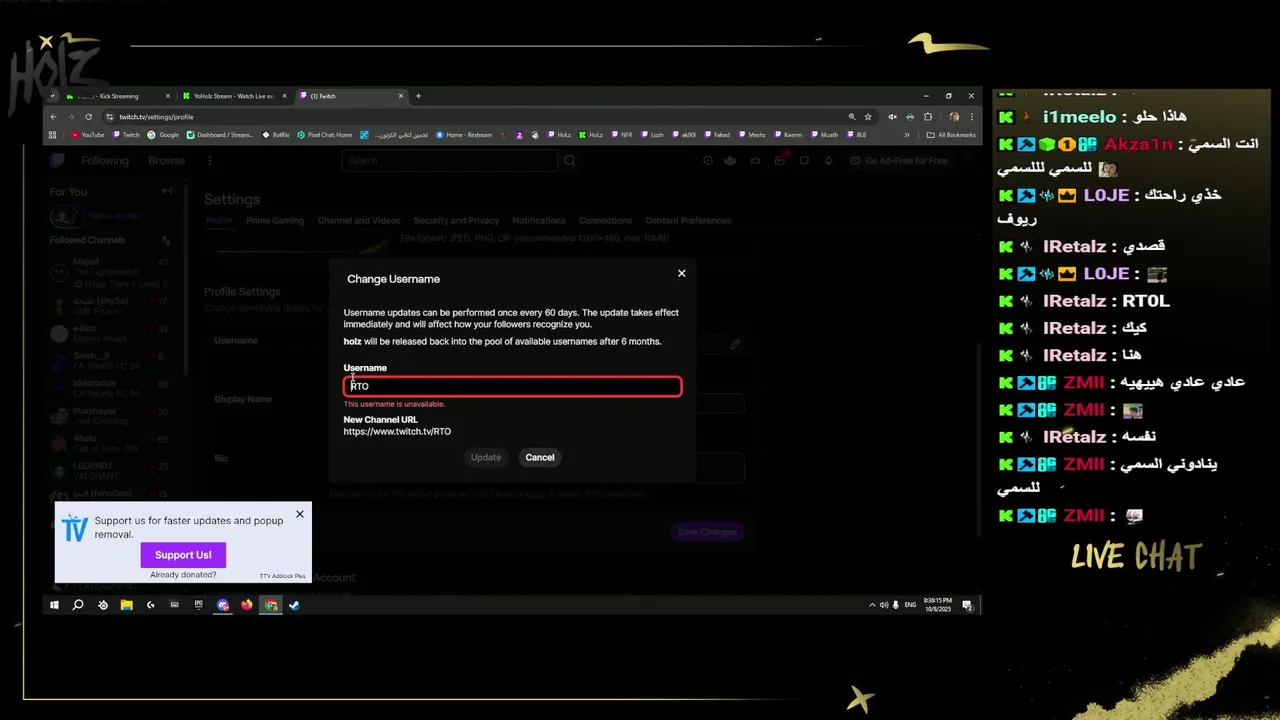Open File Explorer from the taskbar
Screen dimensions: 1280x720
(x=126, y=605)
